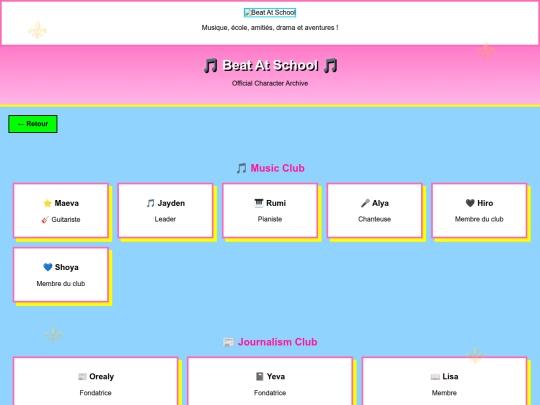Click the Beat At School logo image
The width and height of the screenshot is (540, 405).
coord(270,13)
